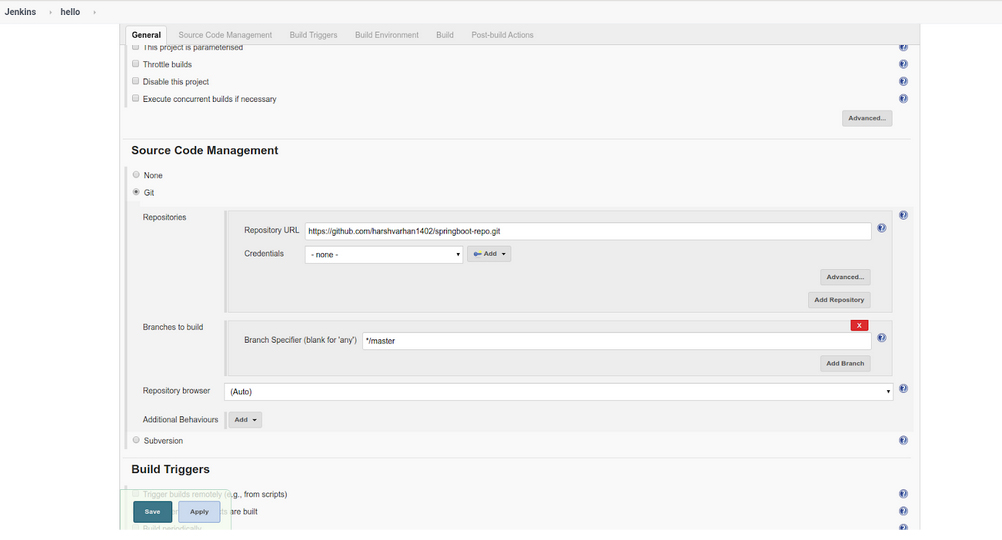Expand the Repository browser dropdown
The image size is (1002, 540).
(x=558, y=392)
